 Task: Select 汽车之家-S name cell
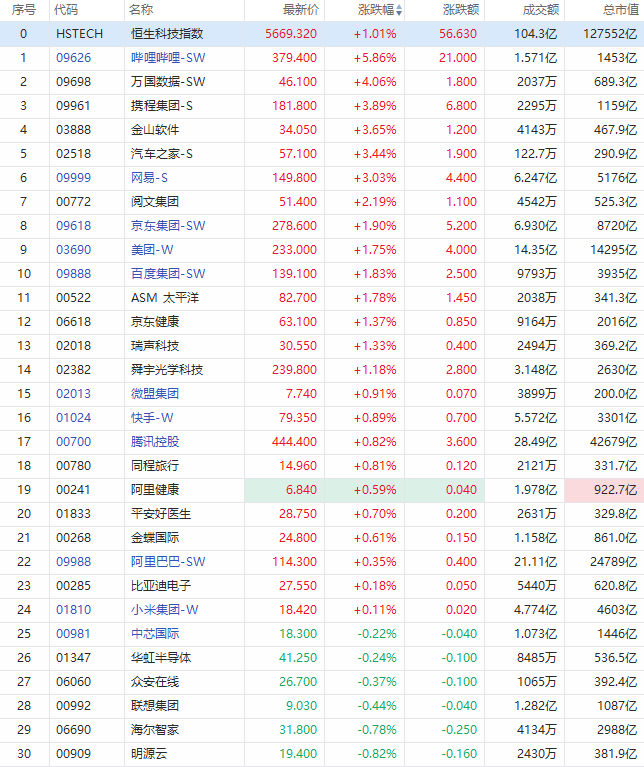coord(161,154)
